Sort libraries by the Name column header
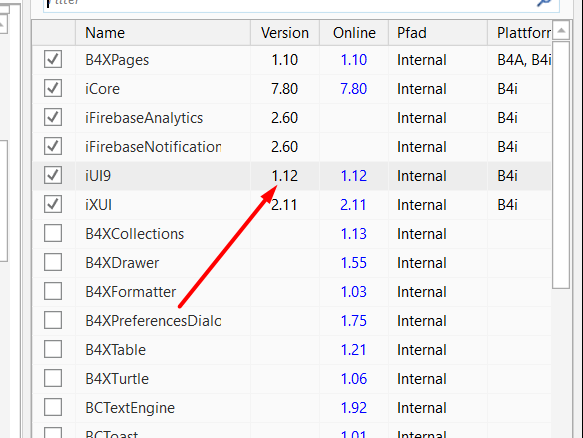The width and height of the screenshot is (583, 438). click(163, 33)
